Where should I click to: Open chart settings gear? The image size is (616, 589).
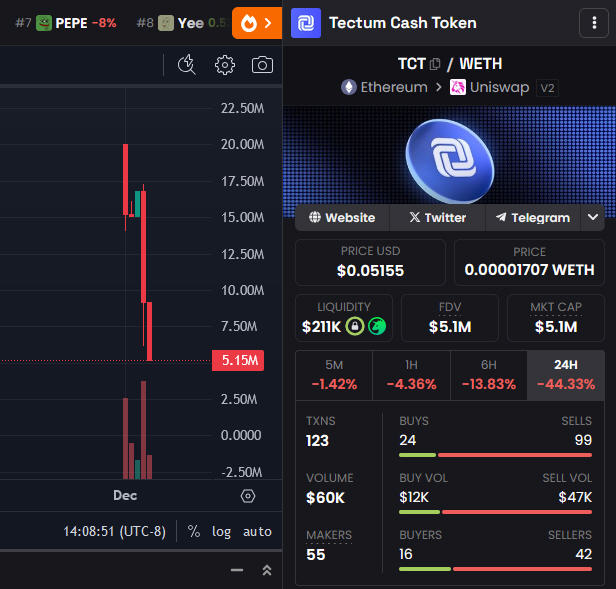[225, 65]
